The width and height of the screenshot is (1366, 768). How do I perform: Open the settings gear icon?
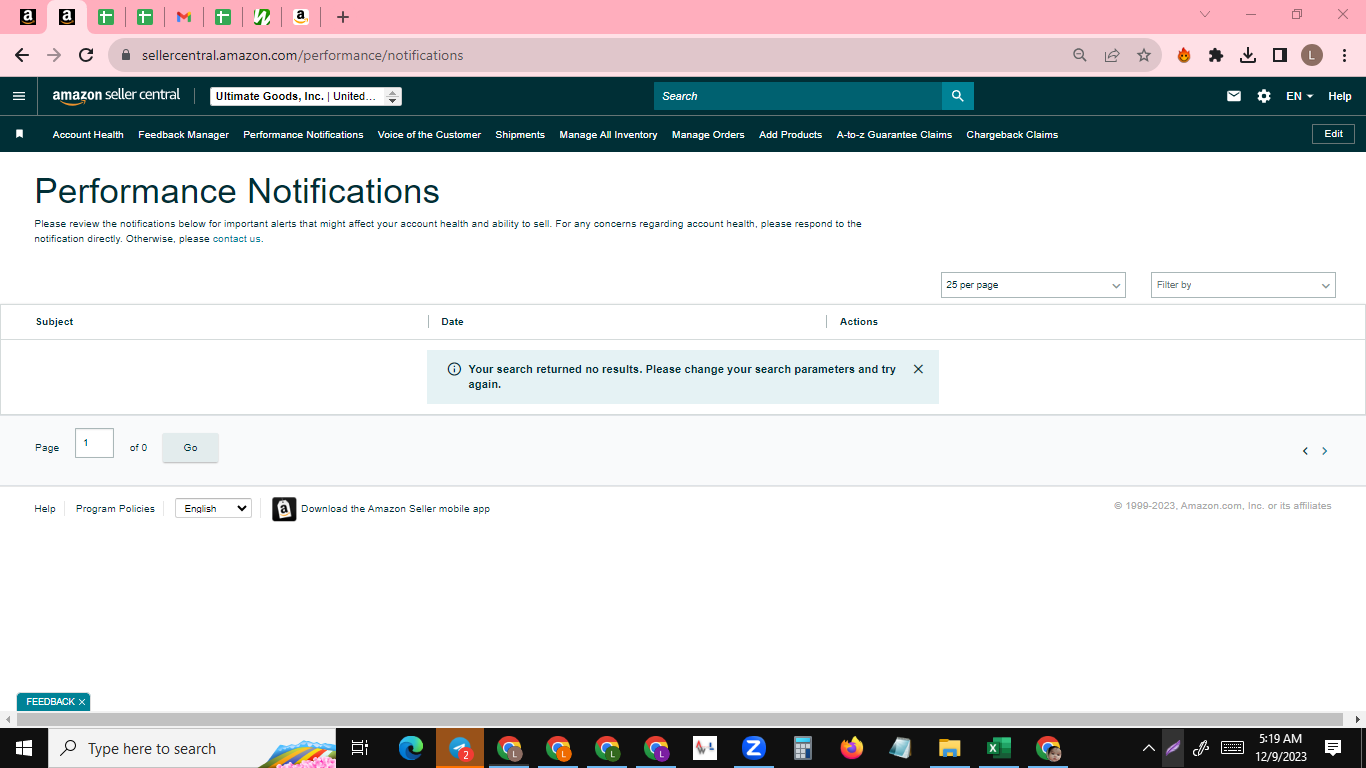[1264, 96]
